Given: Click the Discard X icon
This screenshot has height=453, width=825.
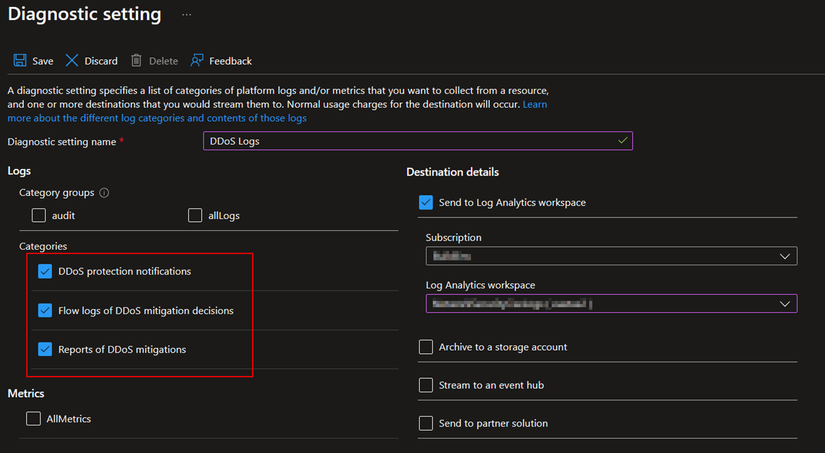Looking at the screenshot, I should click(x=72, y=61).
